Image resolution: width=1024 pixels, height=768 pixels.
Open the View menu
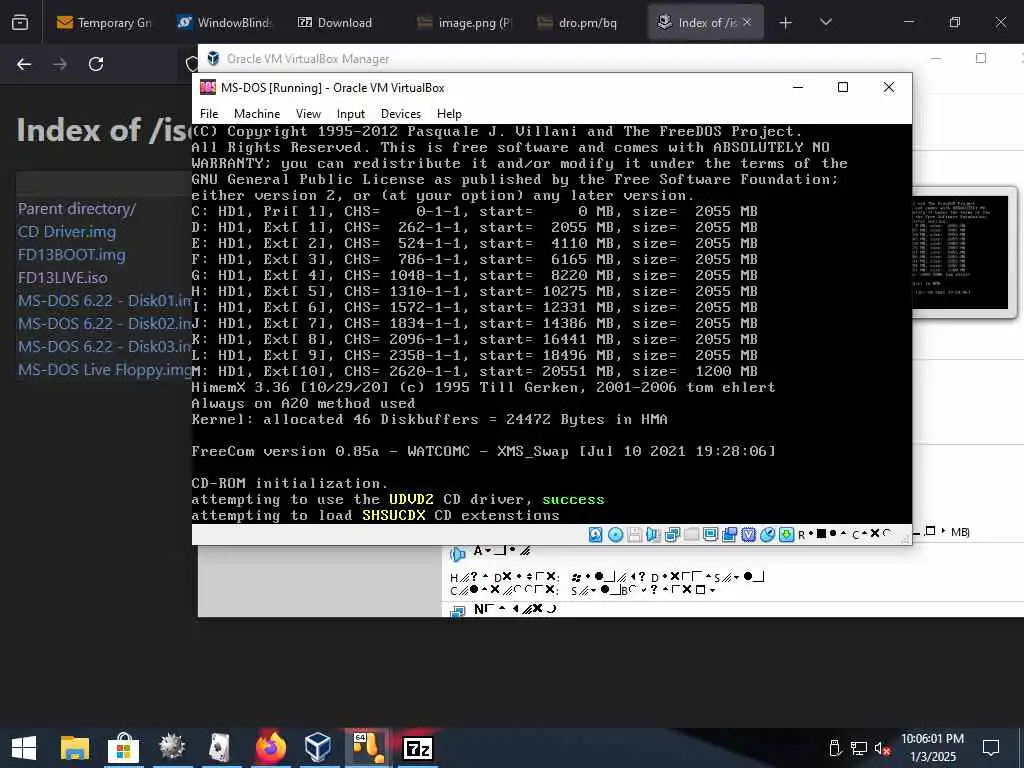click(x=308, y=114)
